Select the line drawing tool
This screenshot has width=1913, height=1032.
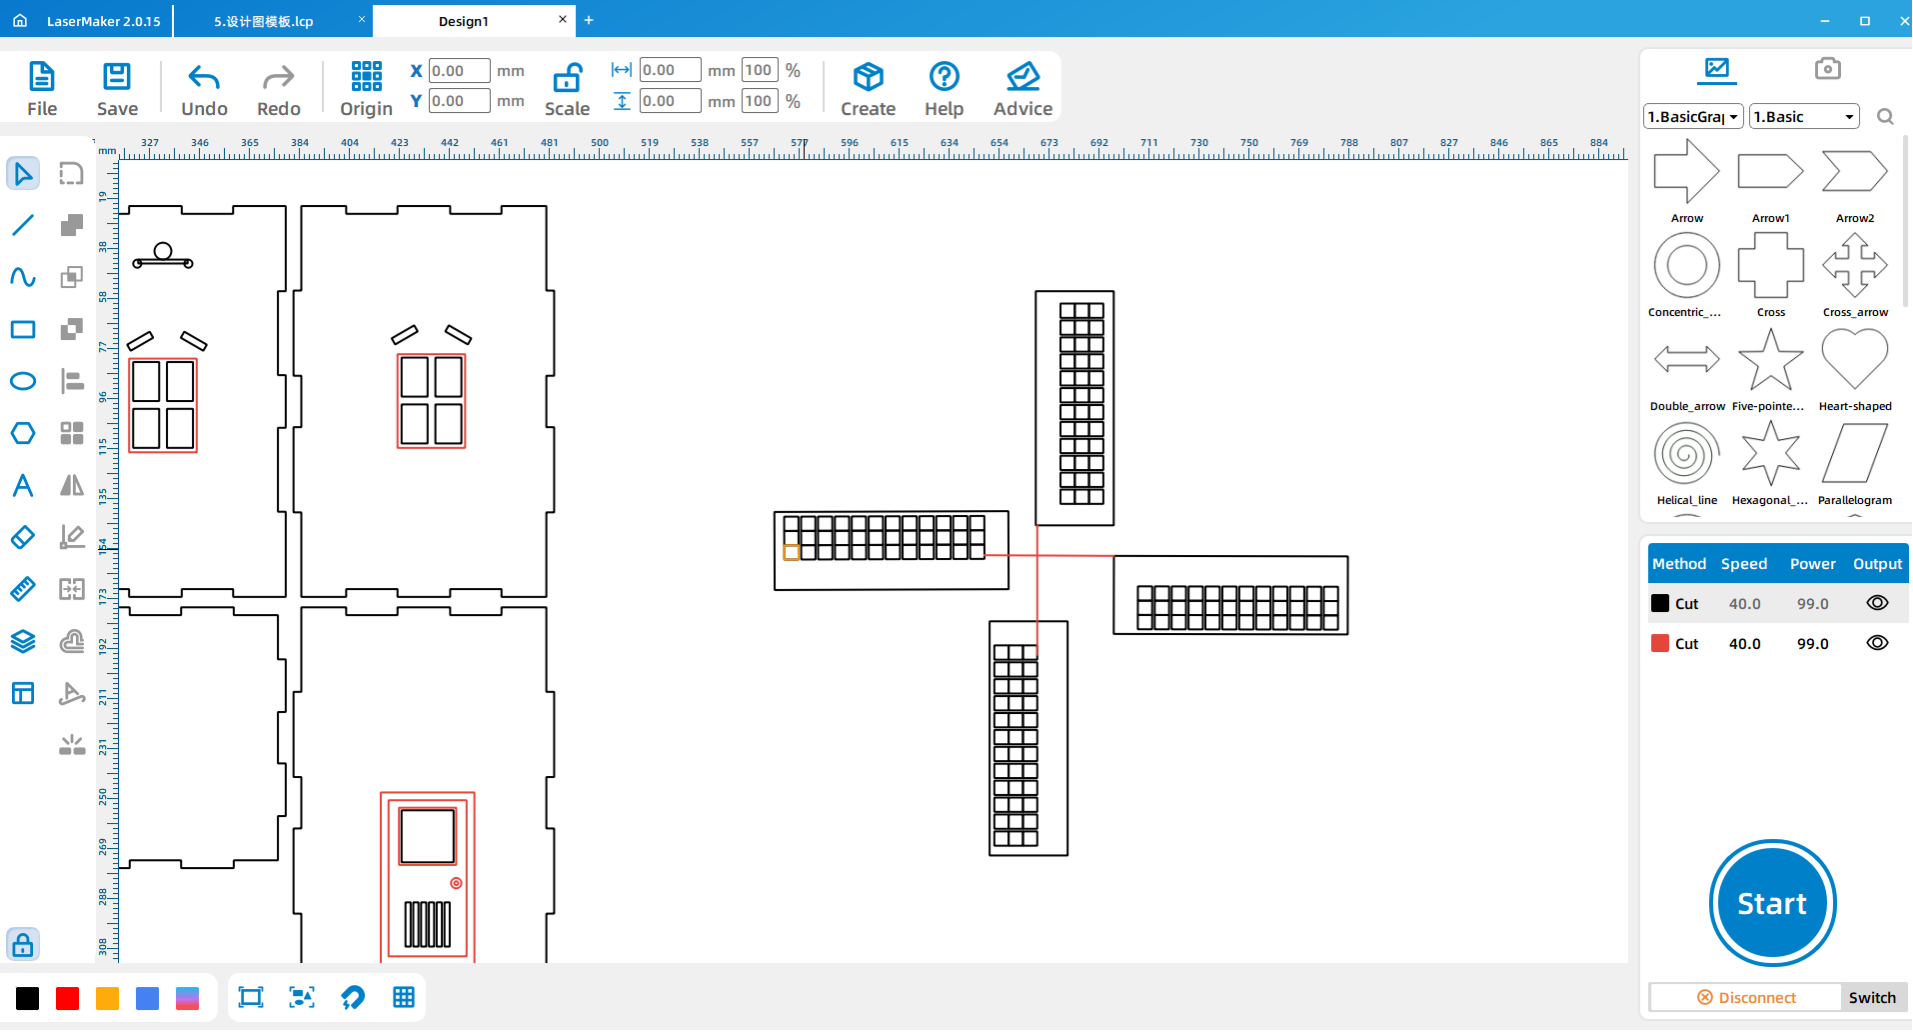click(x=23, y=225)
